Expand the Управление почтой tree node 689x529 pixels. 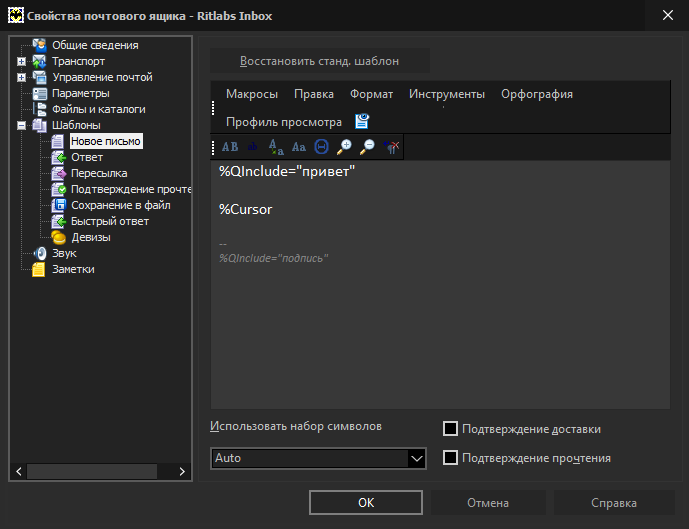coord(21,77)
